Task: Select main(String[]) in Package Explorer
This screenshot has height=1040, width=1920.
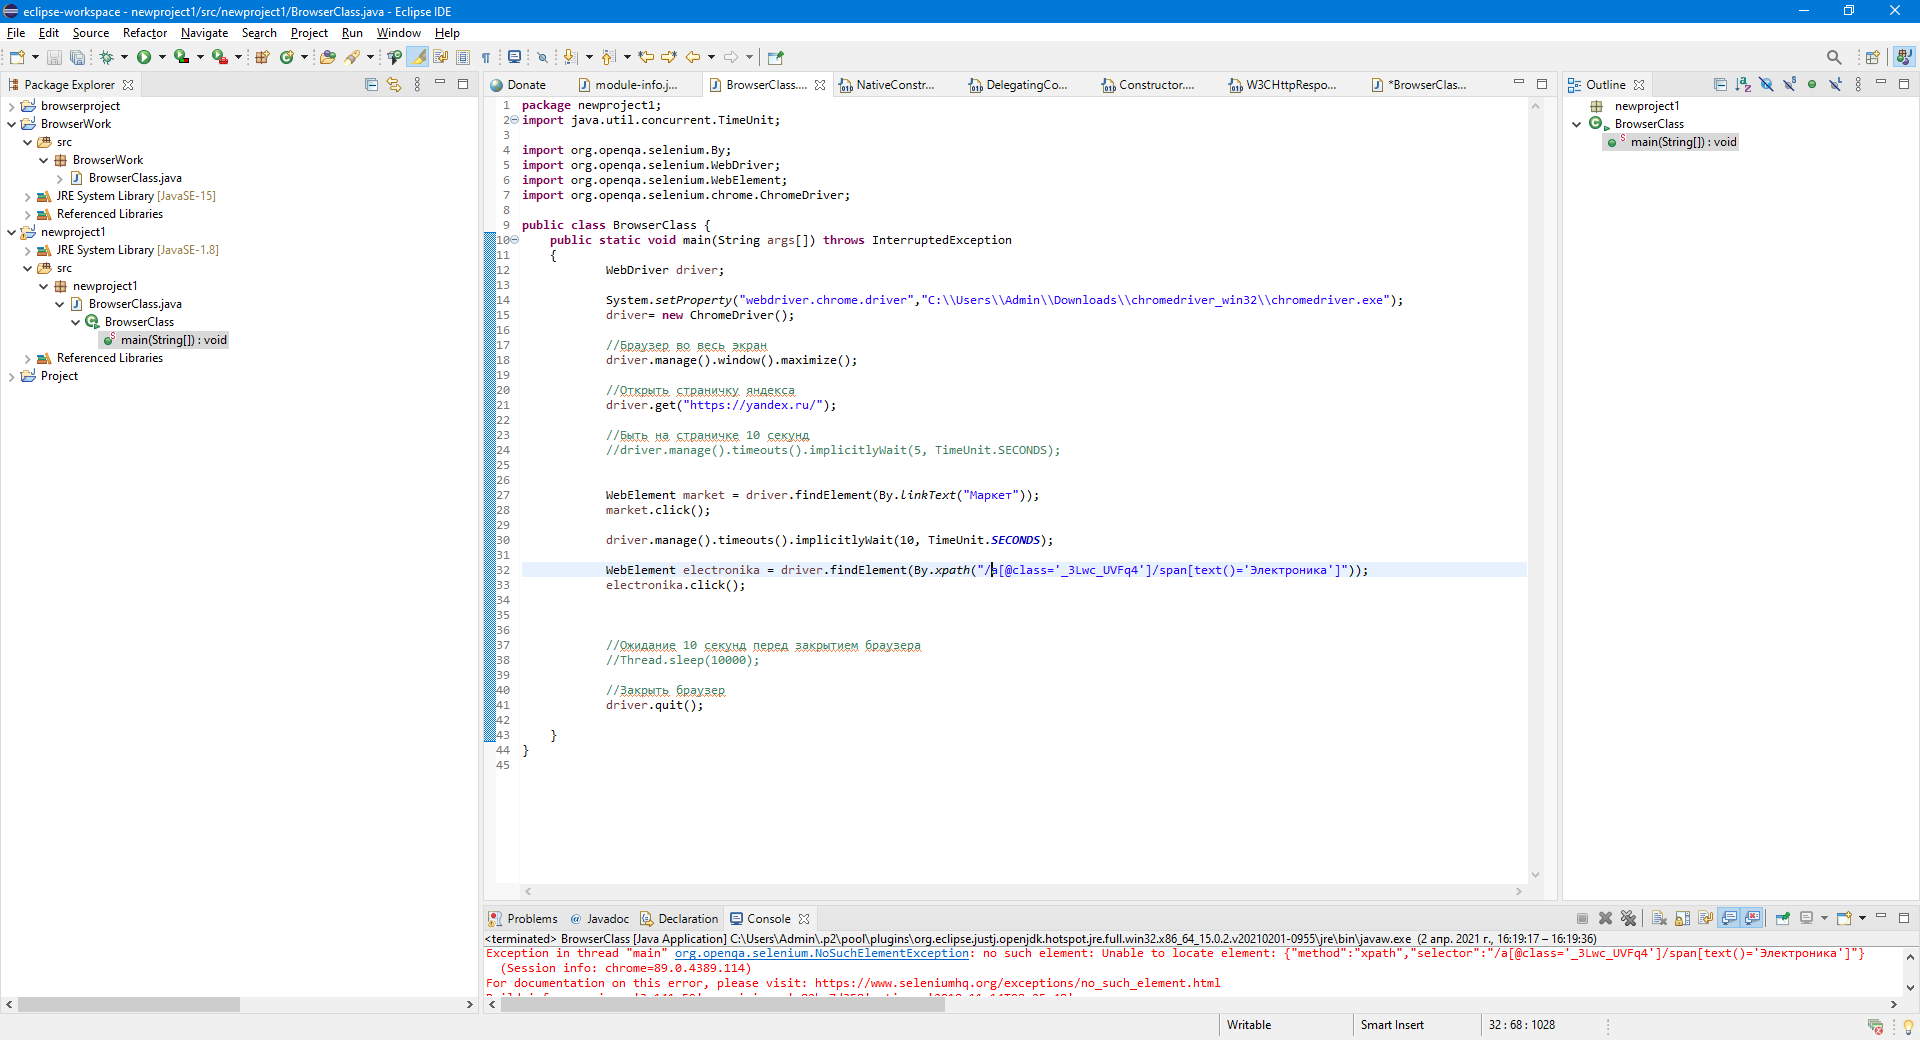Action: [165, 340]
